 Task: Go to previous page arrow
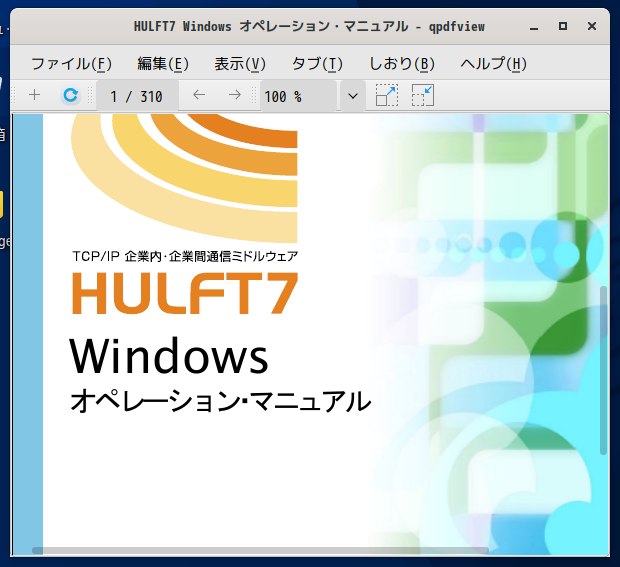click(199, 95)
